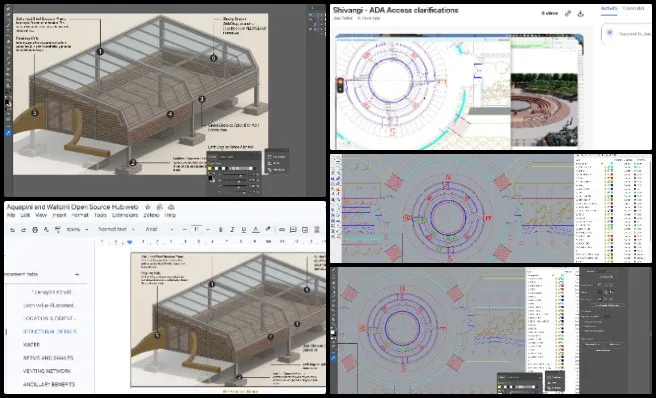Open the ANCILLARY BENEFITS document tab

49,384
